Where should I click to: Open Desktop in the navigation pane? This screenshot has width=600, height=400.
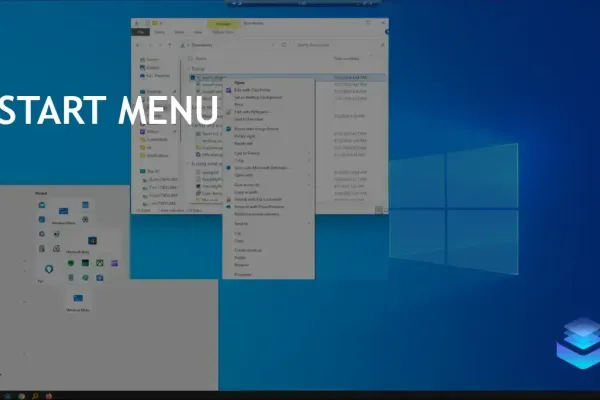coord(153,92)
